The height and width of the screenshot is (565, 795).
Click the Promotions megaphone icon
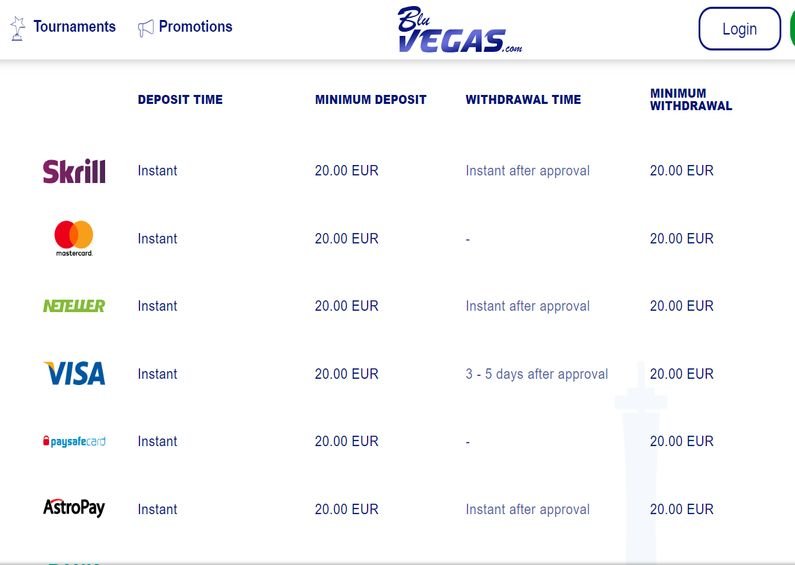(146, 28)
